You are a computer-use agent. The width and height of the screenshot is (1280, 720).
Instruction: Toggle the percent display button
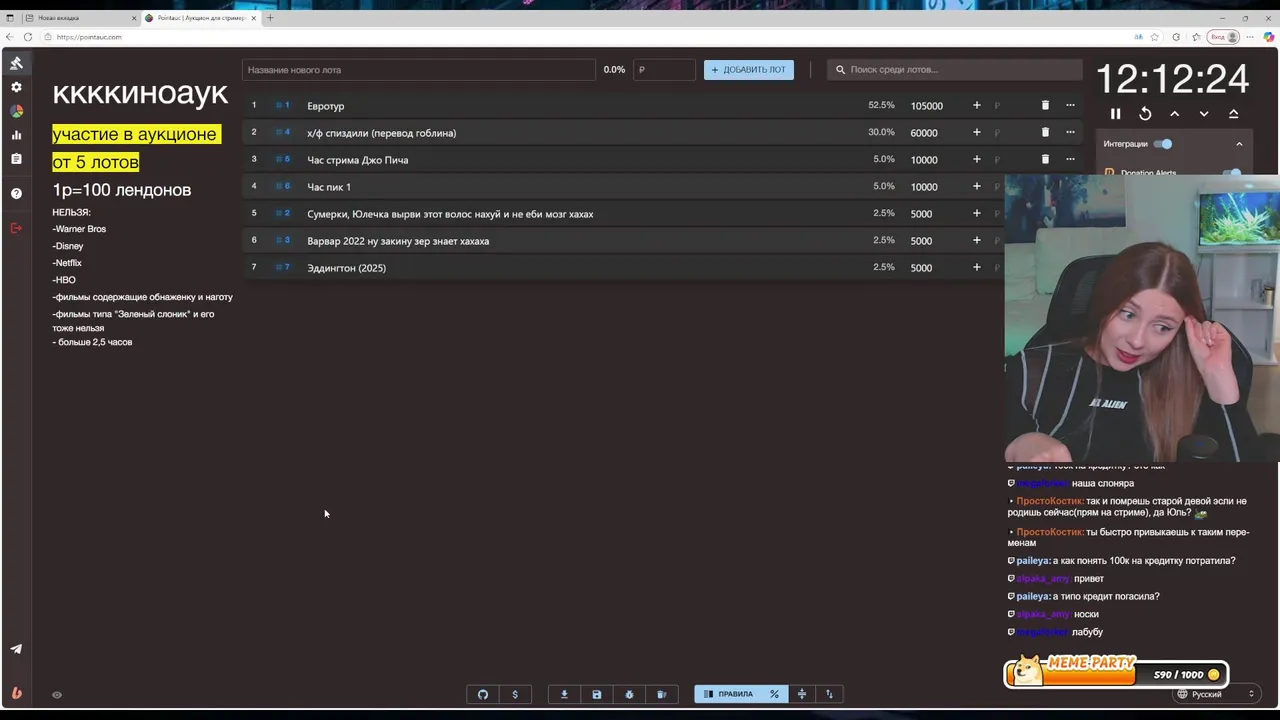pyautogui.click(x=774, y=694)
